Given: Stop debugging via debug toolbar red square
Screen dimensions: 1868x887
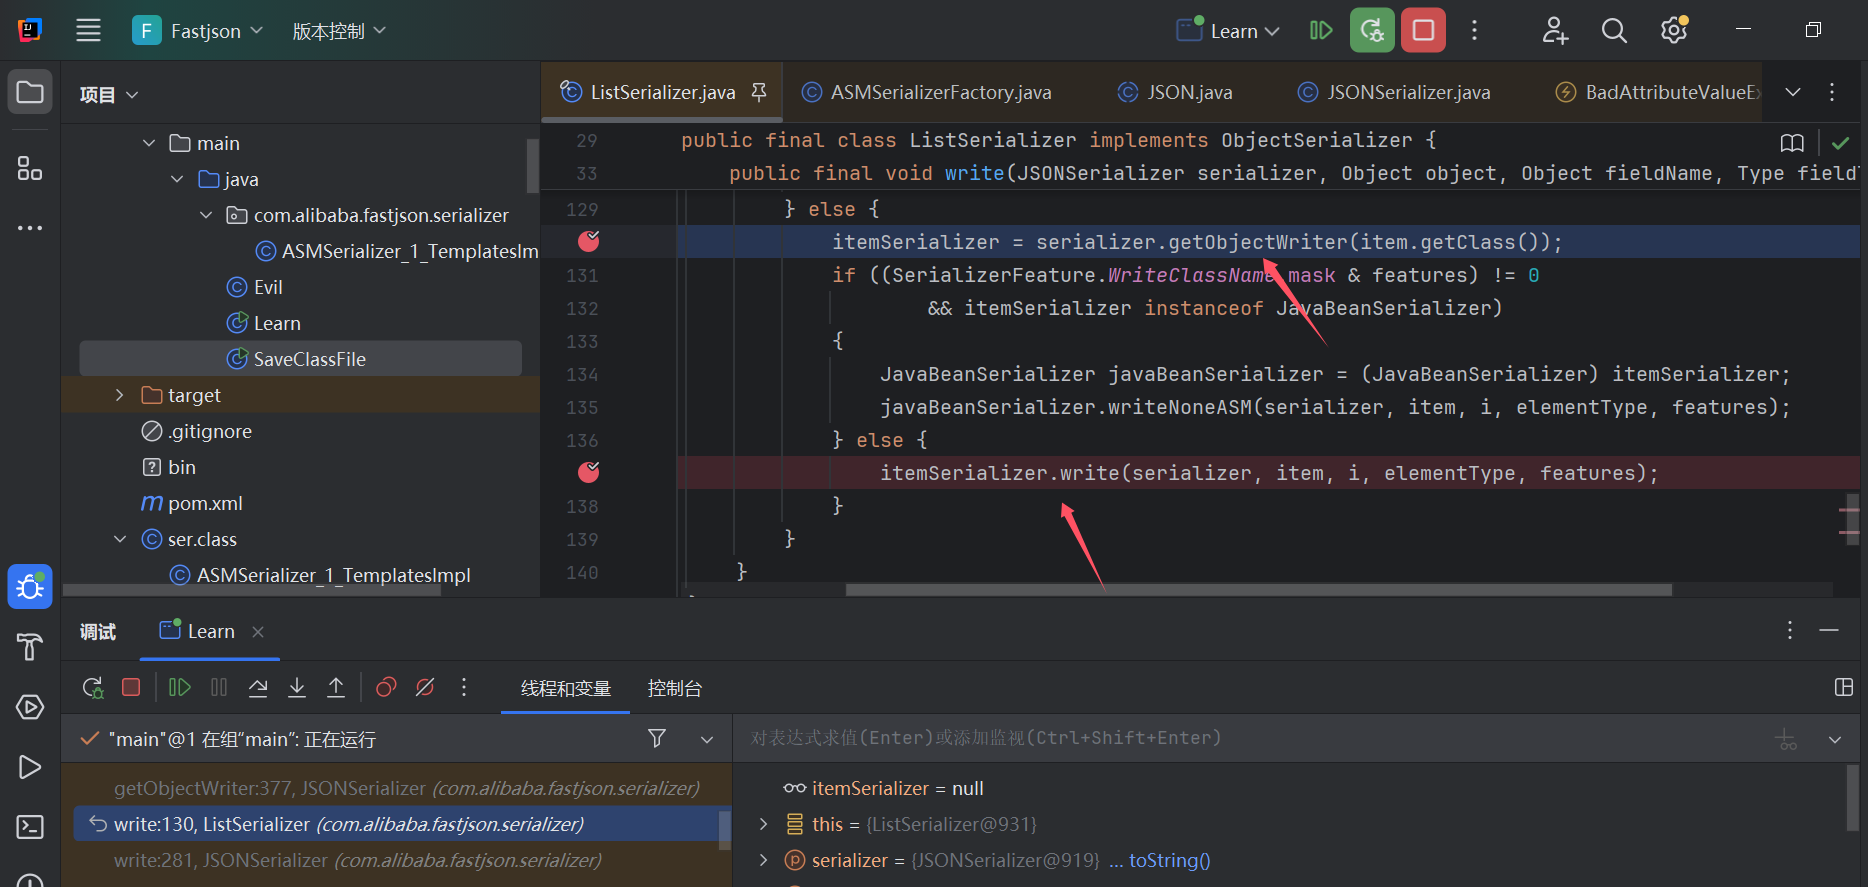Looking at the screenshot, I should point(131,687).
